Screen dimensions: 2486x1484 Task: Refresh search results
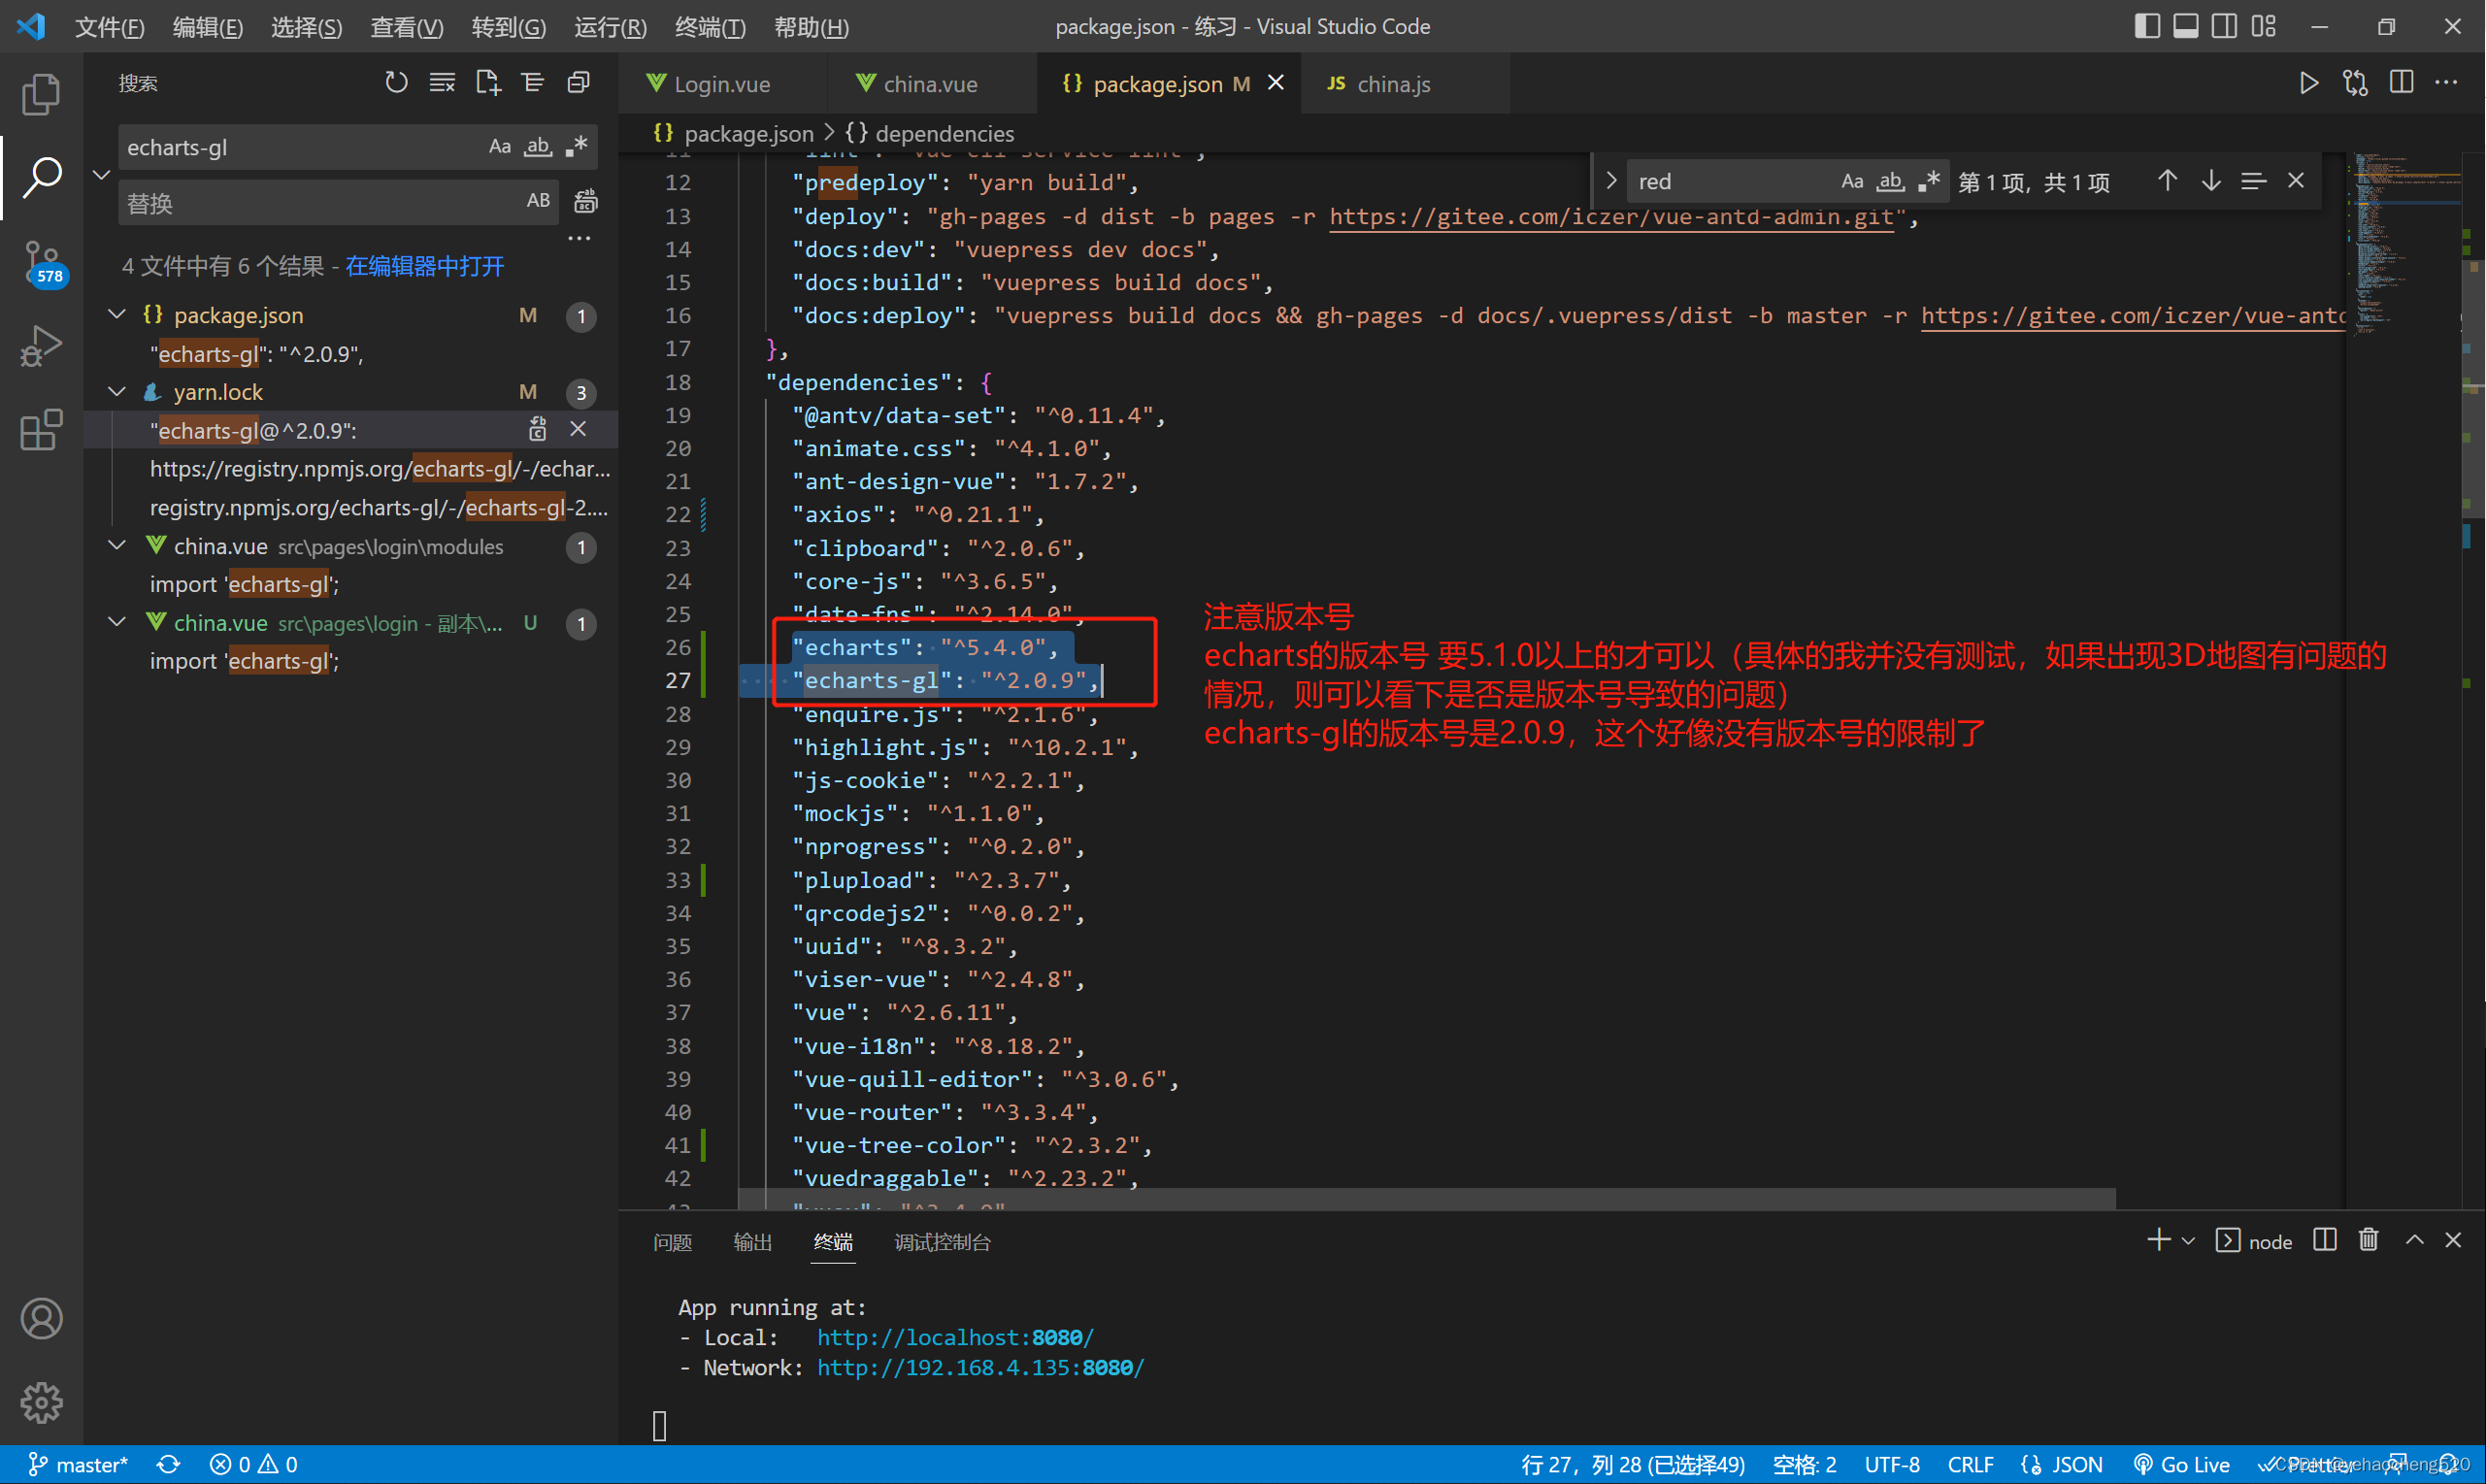(396, 83)
